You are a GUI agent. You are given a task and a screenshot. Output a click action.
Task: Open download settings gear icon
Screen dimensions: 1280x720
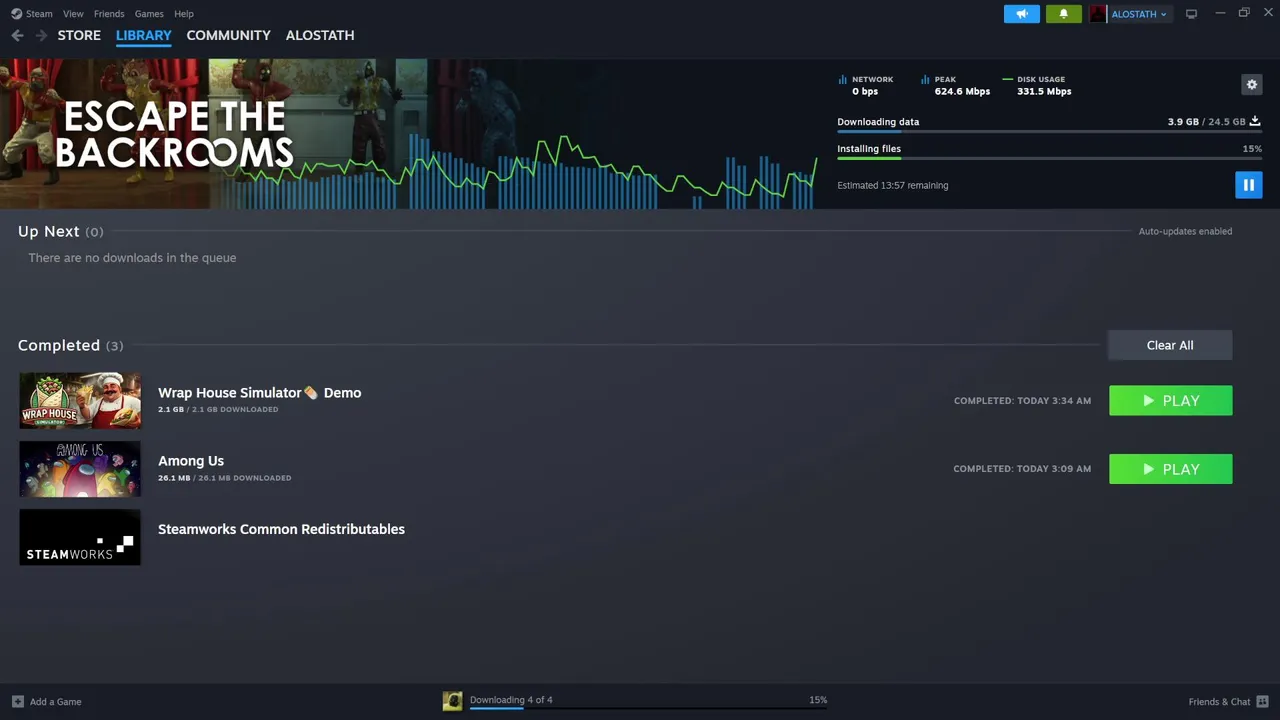click(x=1252, y=85)
